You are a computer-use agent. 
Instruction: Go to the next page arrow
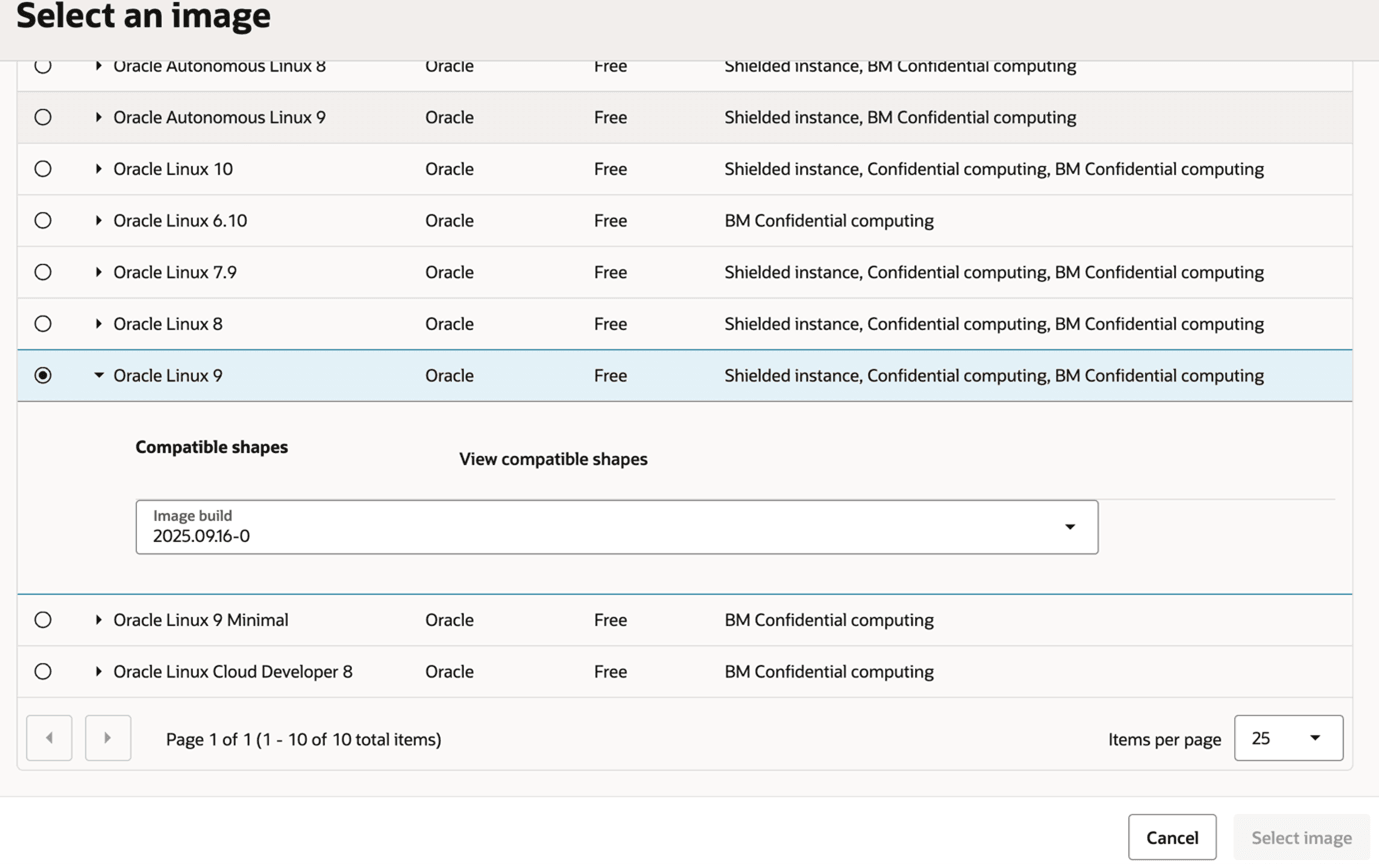coord(108,738)
